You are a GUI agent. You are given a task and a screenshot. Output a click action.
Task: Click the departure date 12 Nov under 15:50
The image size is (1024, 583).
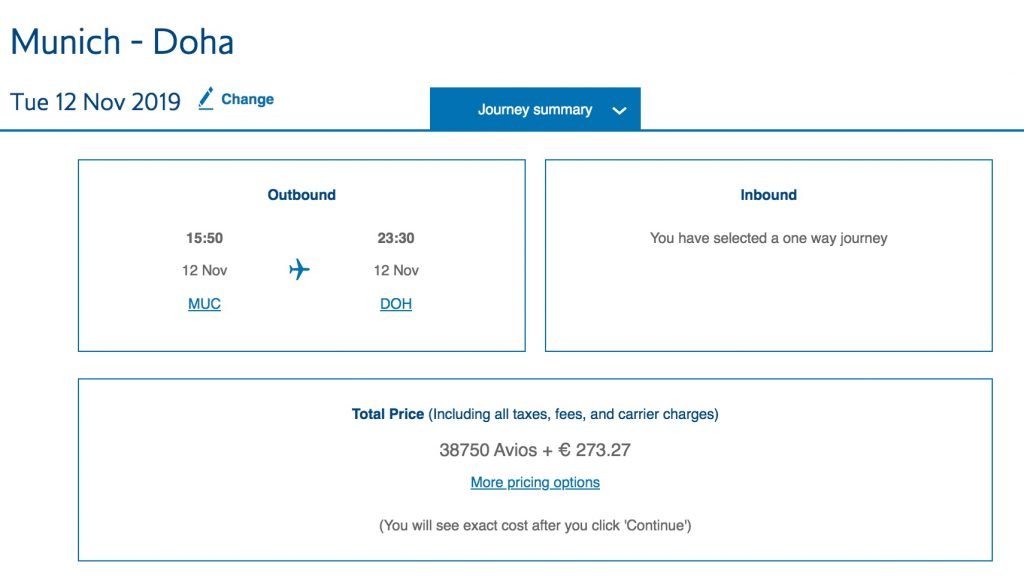(x=204, y=270)
